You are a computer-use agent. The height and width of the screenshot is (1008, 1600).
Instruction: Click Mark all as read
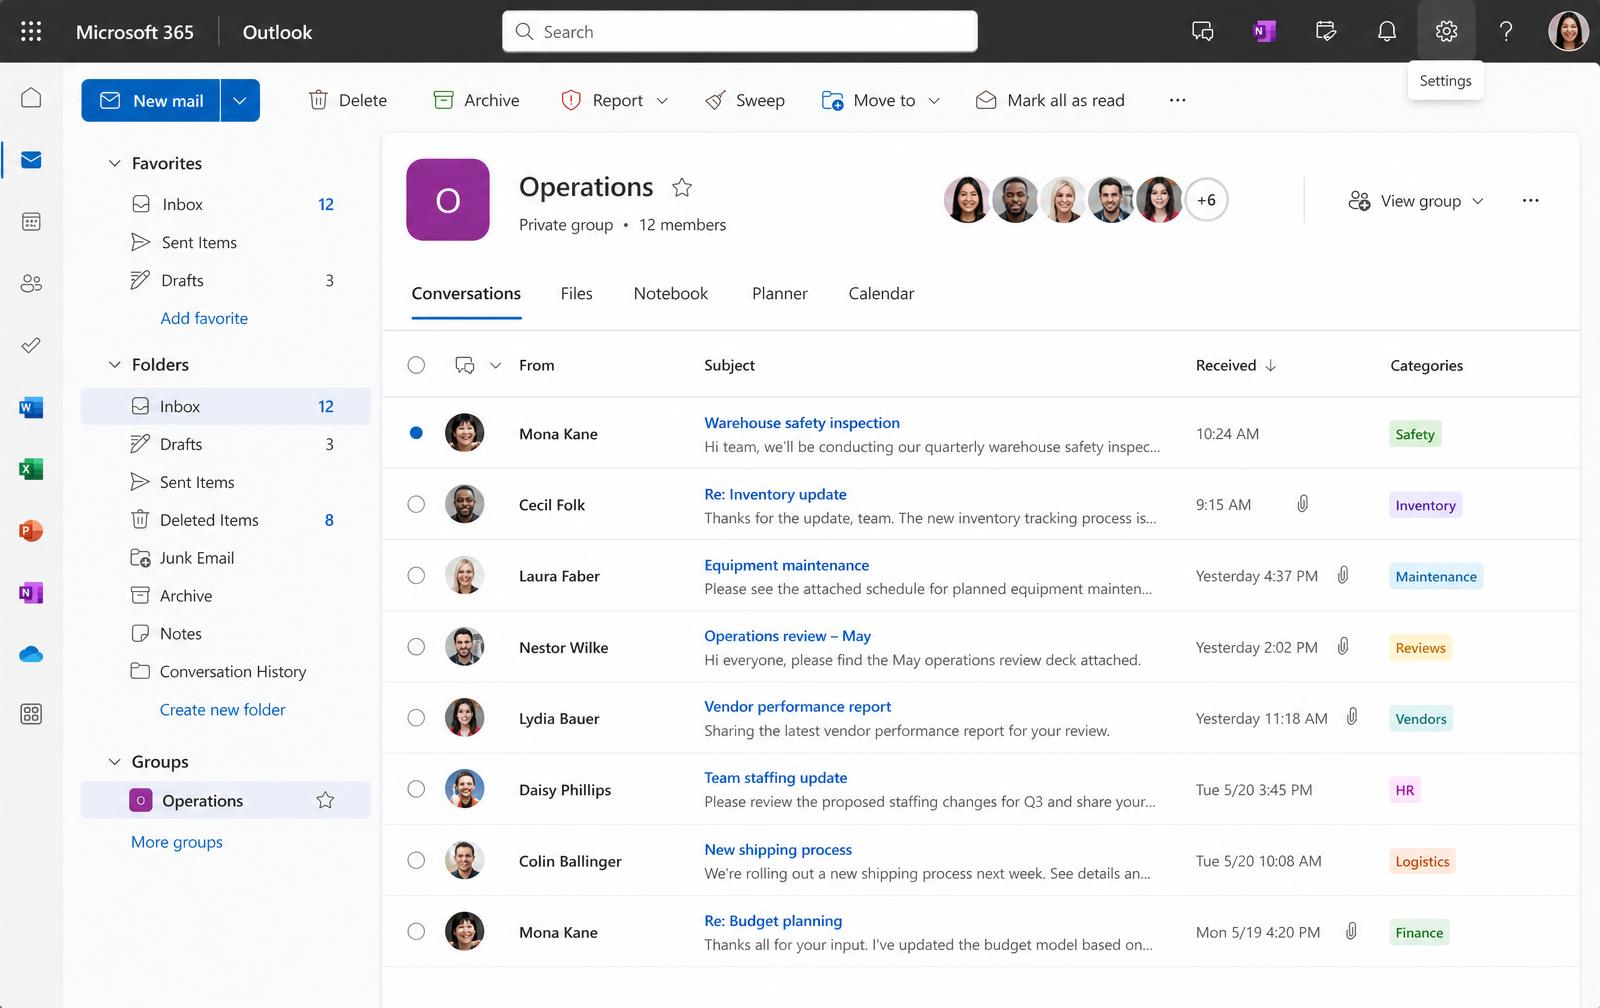[x=1050, y=100]
